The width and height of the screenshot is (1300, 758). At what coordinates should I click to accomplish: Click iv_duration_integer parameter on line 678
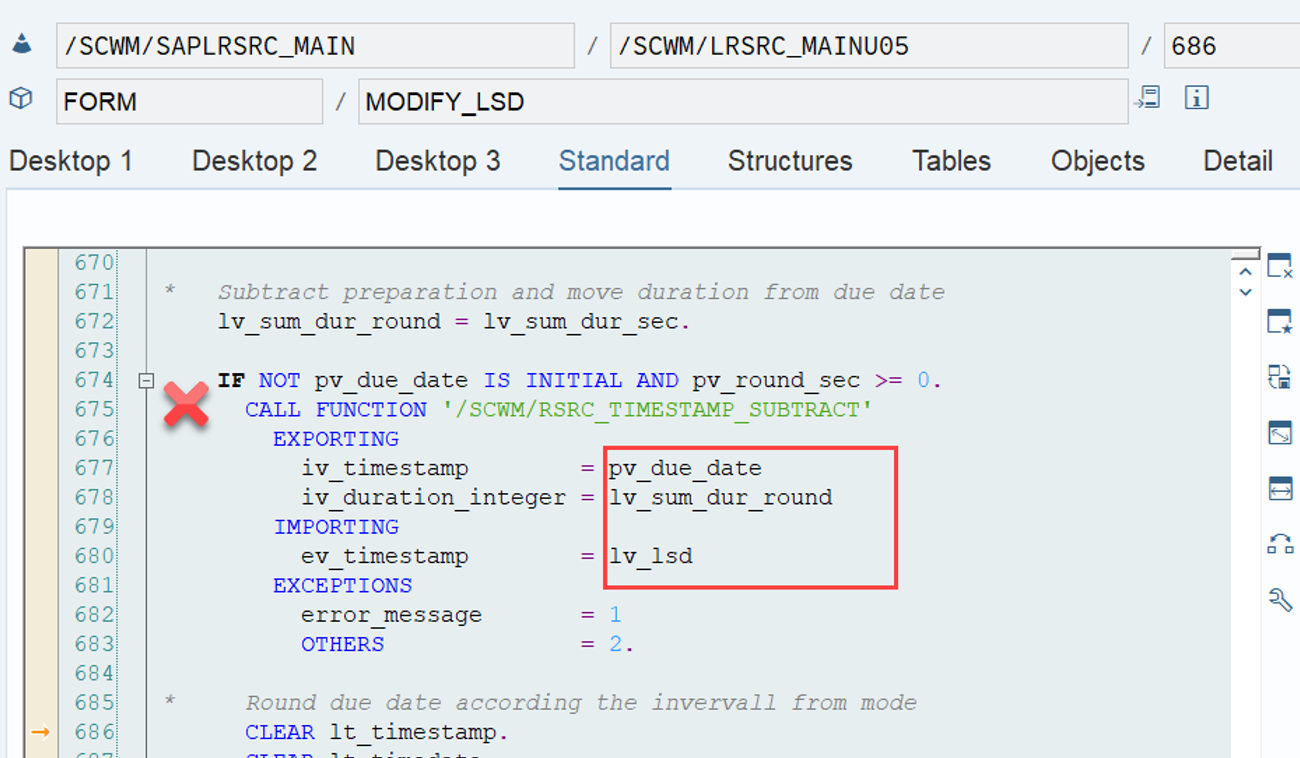tap(434, 497)
